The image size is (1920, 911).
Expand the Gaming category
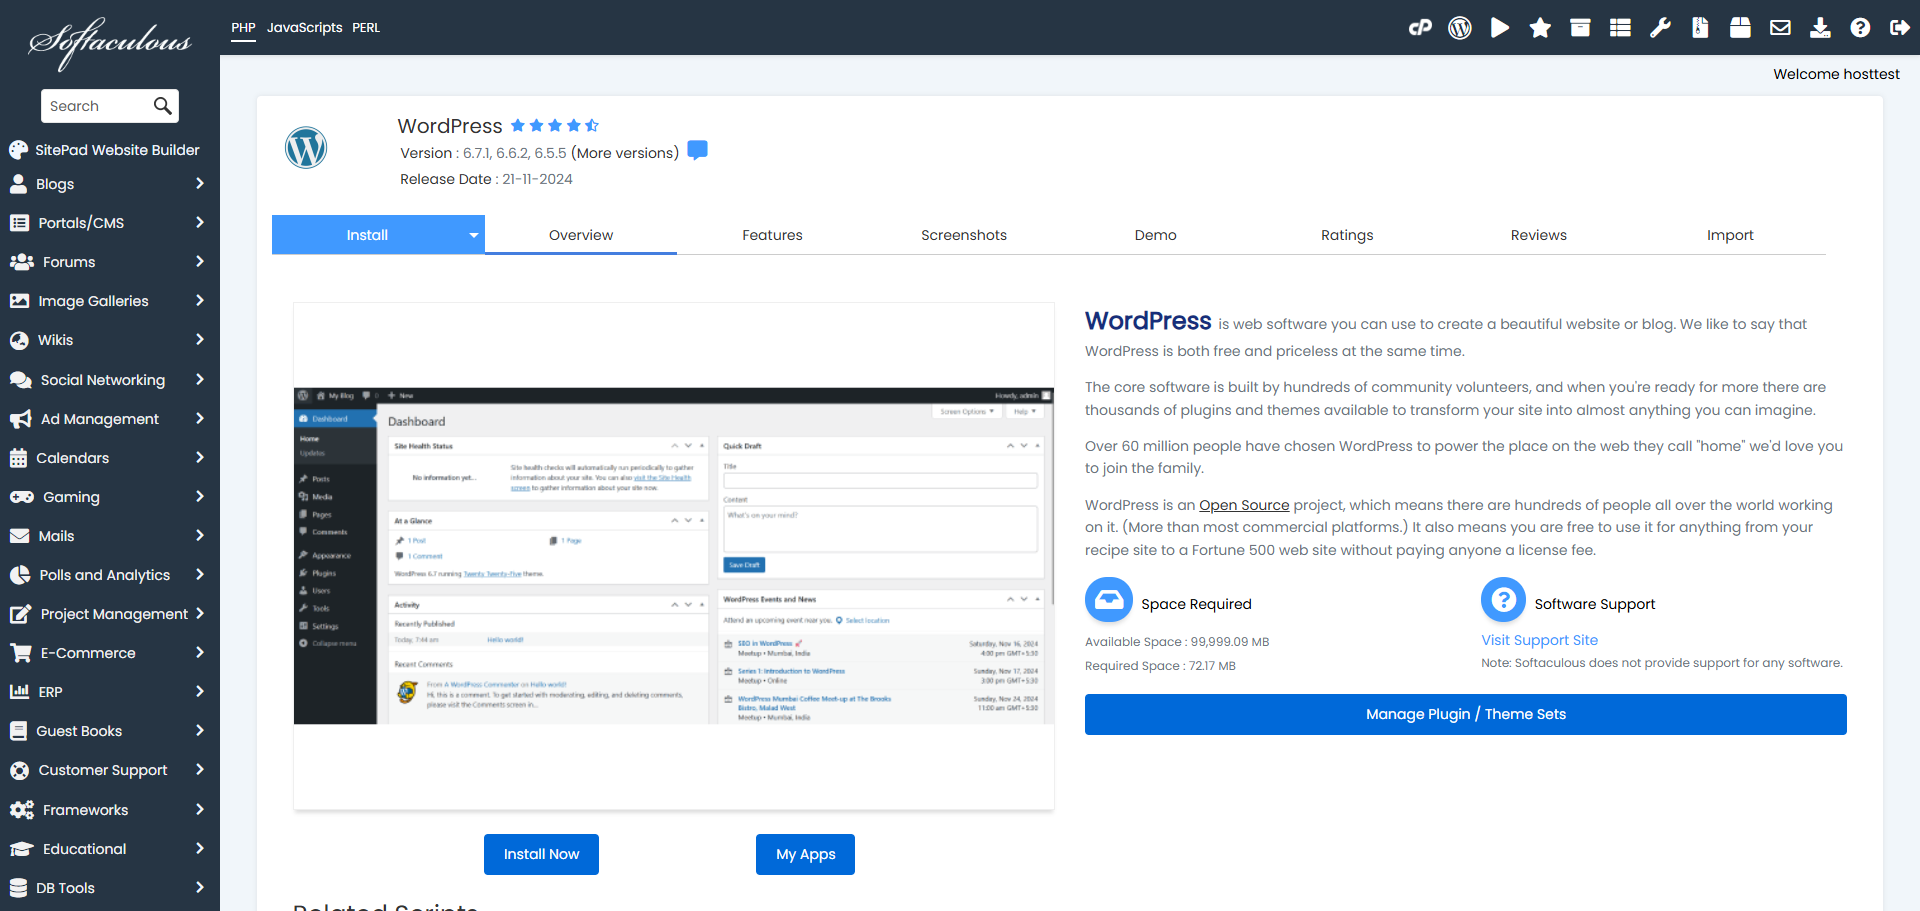point(110,497)
